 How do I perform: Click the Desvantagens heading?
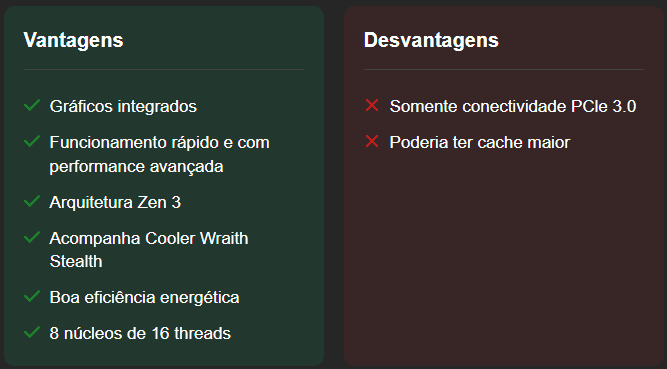(431, 40)
